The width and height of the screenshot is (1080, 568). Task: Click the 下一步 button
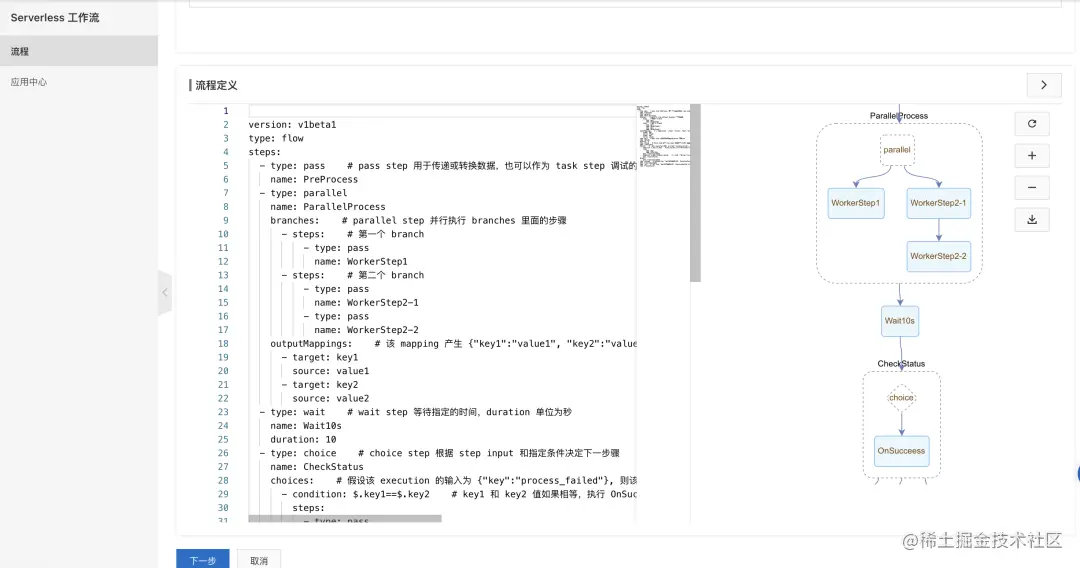[x=202, y=560]
